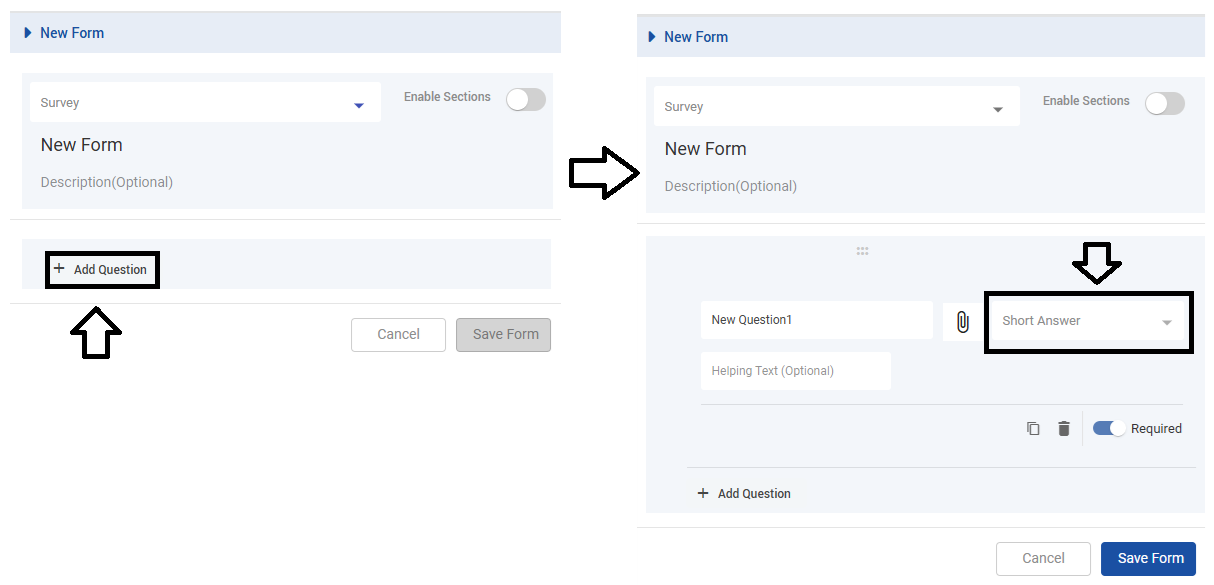Open the left Survey form type dropdown
This screenshot has width=1214, height=585.
coord(358,104)
